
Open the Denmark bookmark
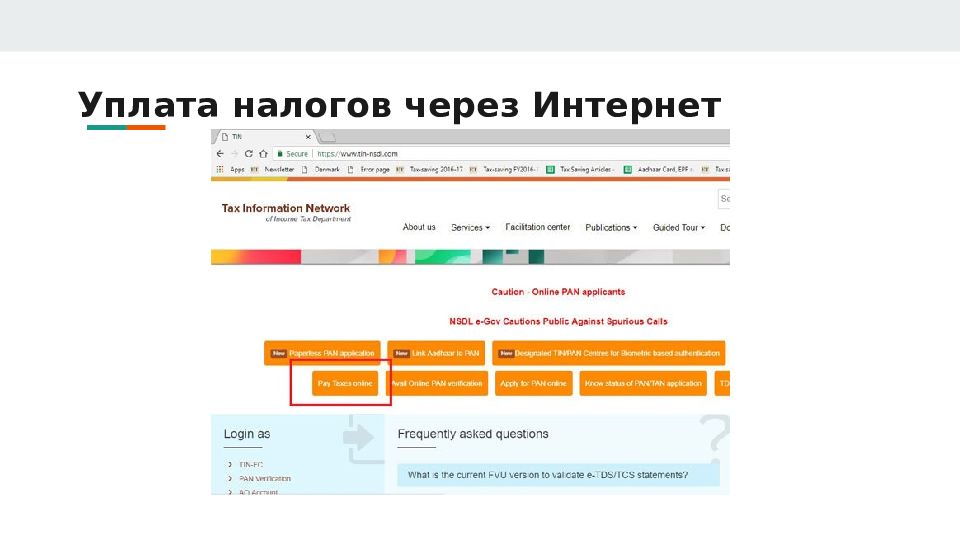tap(321, 169)
